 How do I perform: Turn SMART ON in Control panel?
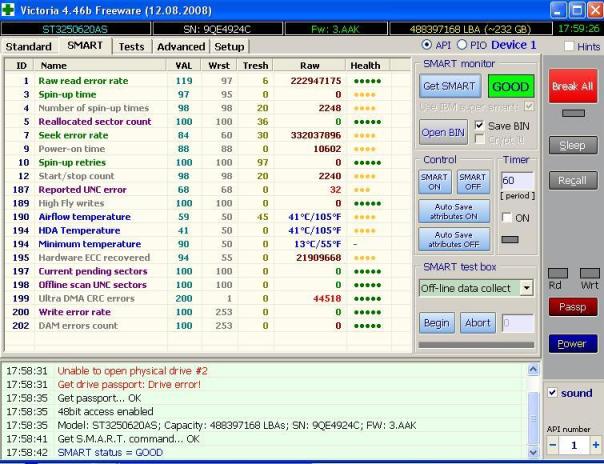(x=435, y=181)
